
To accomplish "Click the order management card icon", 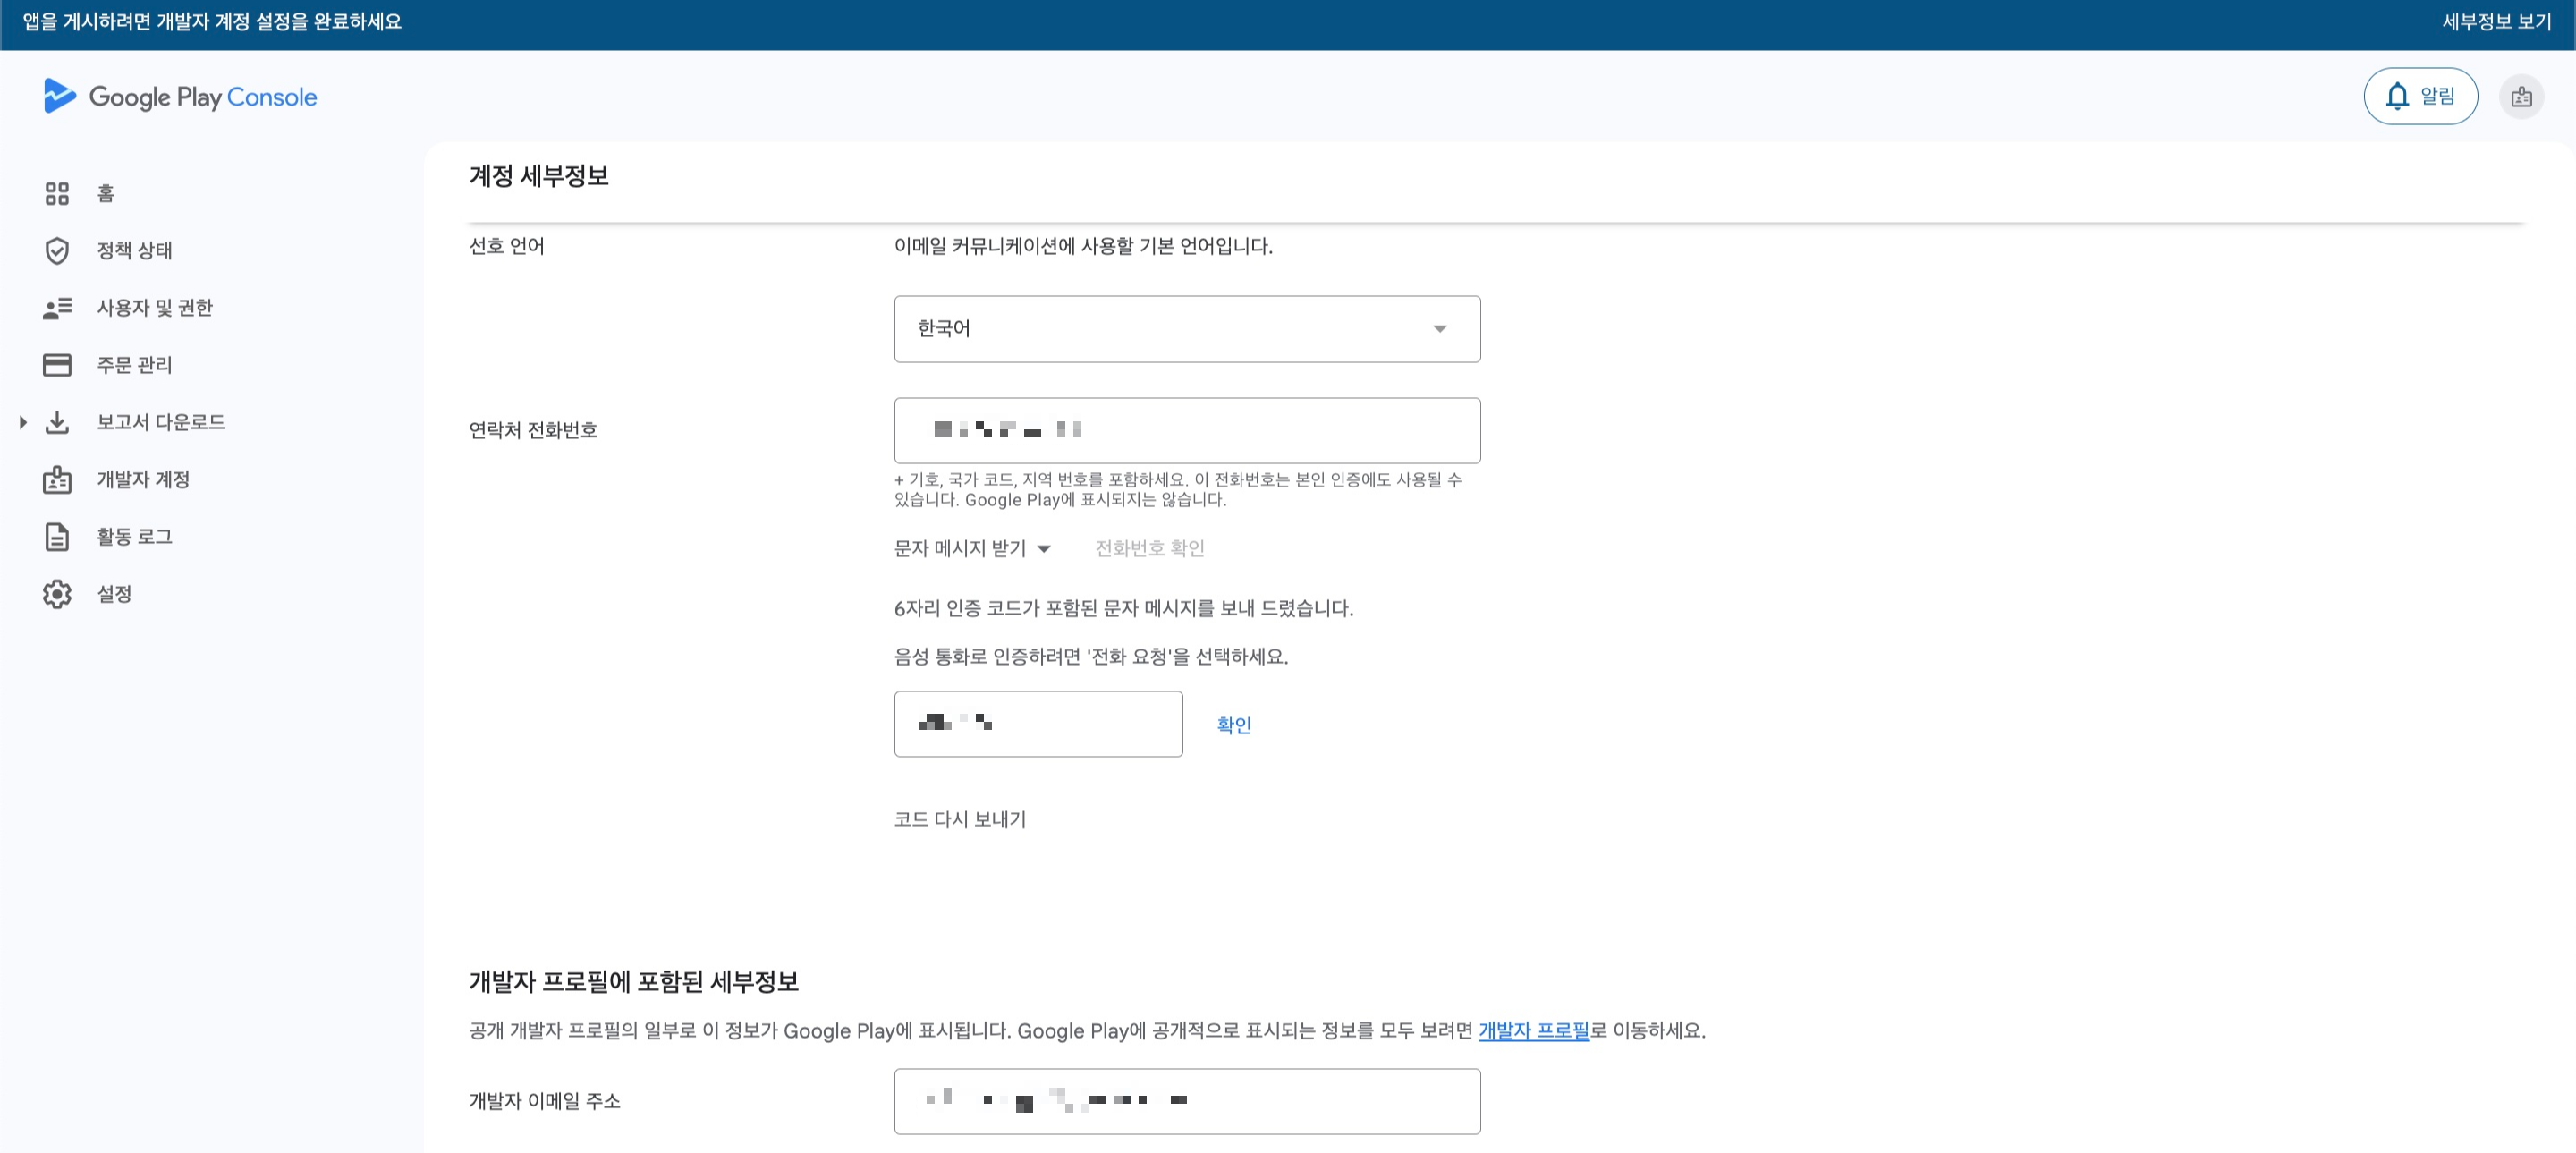I will pos(57,365).
